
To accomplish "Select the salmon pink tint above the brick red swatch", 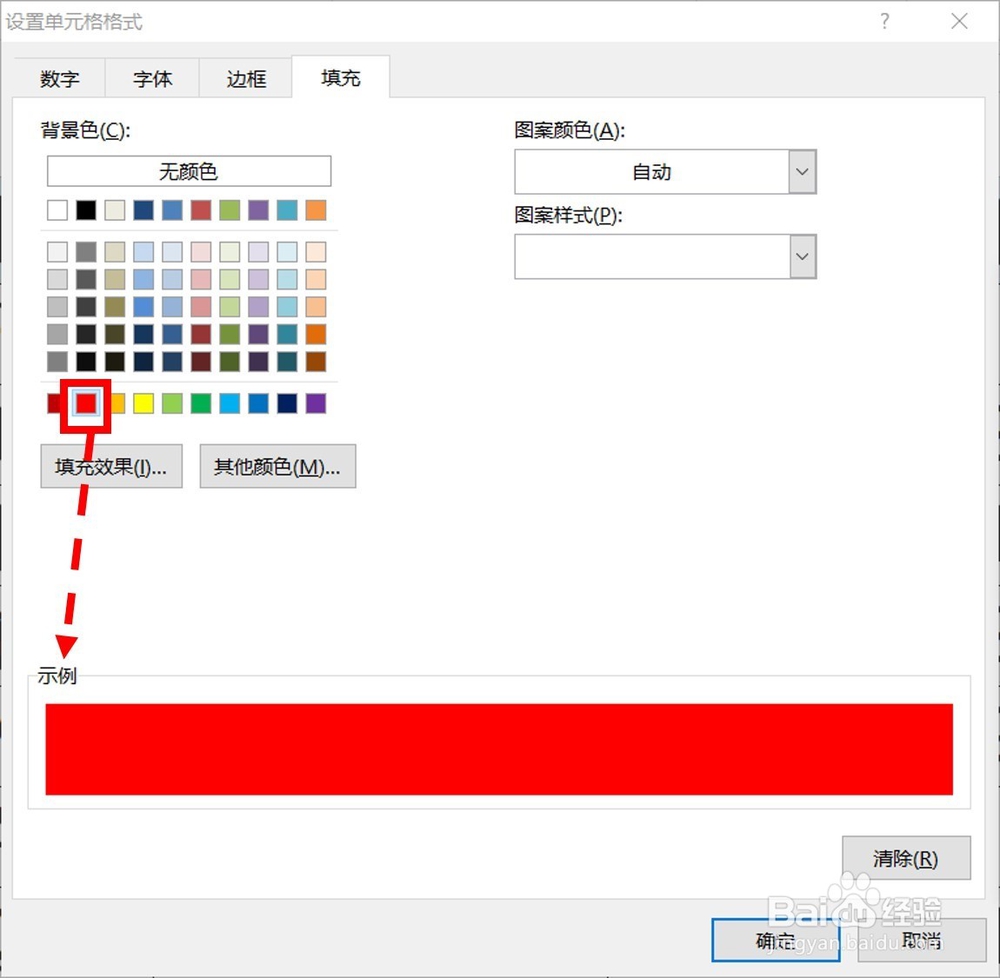I will click(x=201, y=307).
